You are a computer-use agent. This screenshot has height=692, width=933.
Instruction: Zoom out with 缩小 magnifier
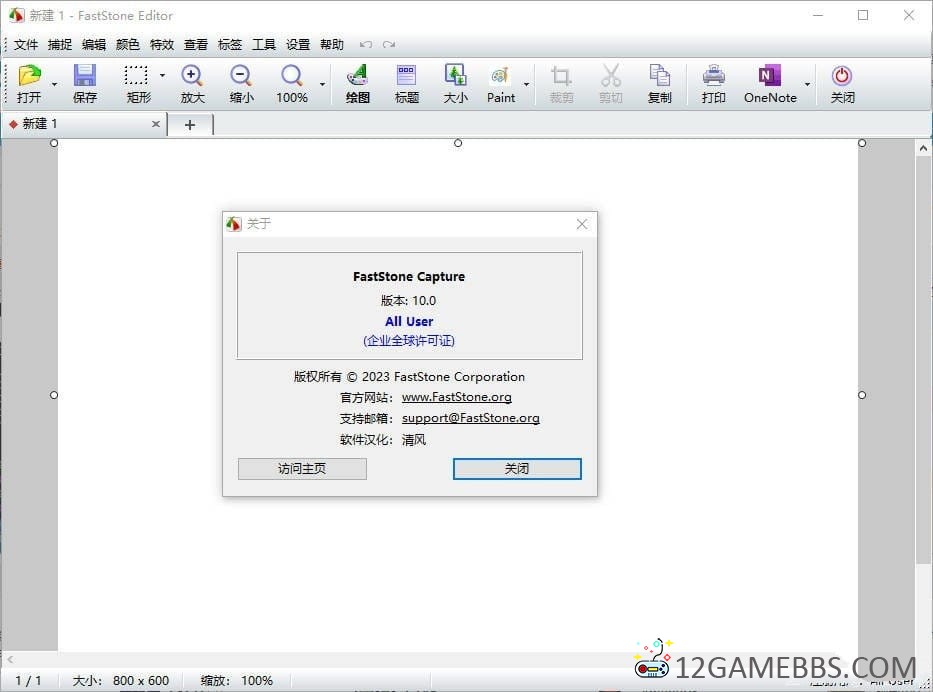[x=241, y=76]
